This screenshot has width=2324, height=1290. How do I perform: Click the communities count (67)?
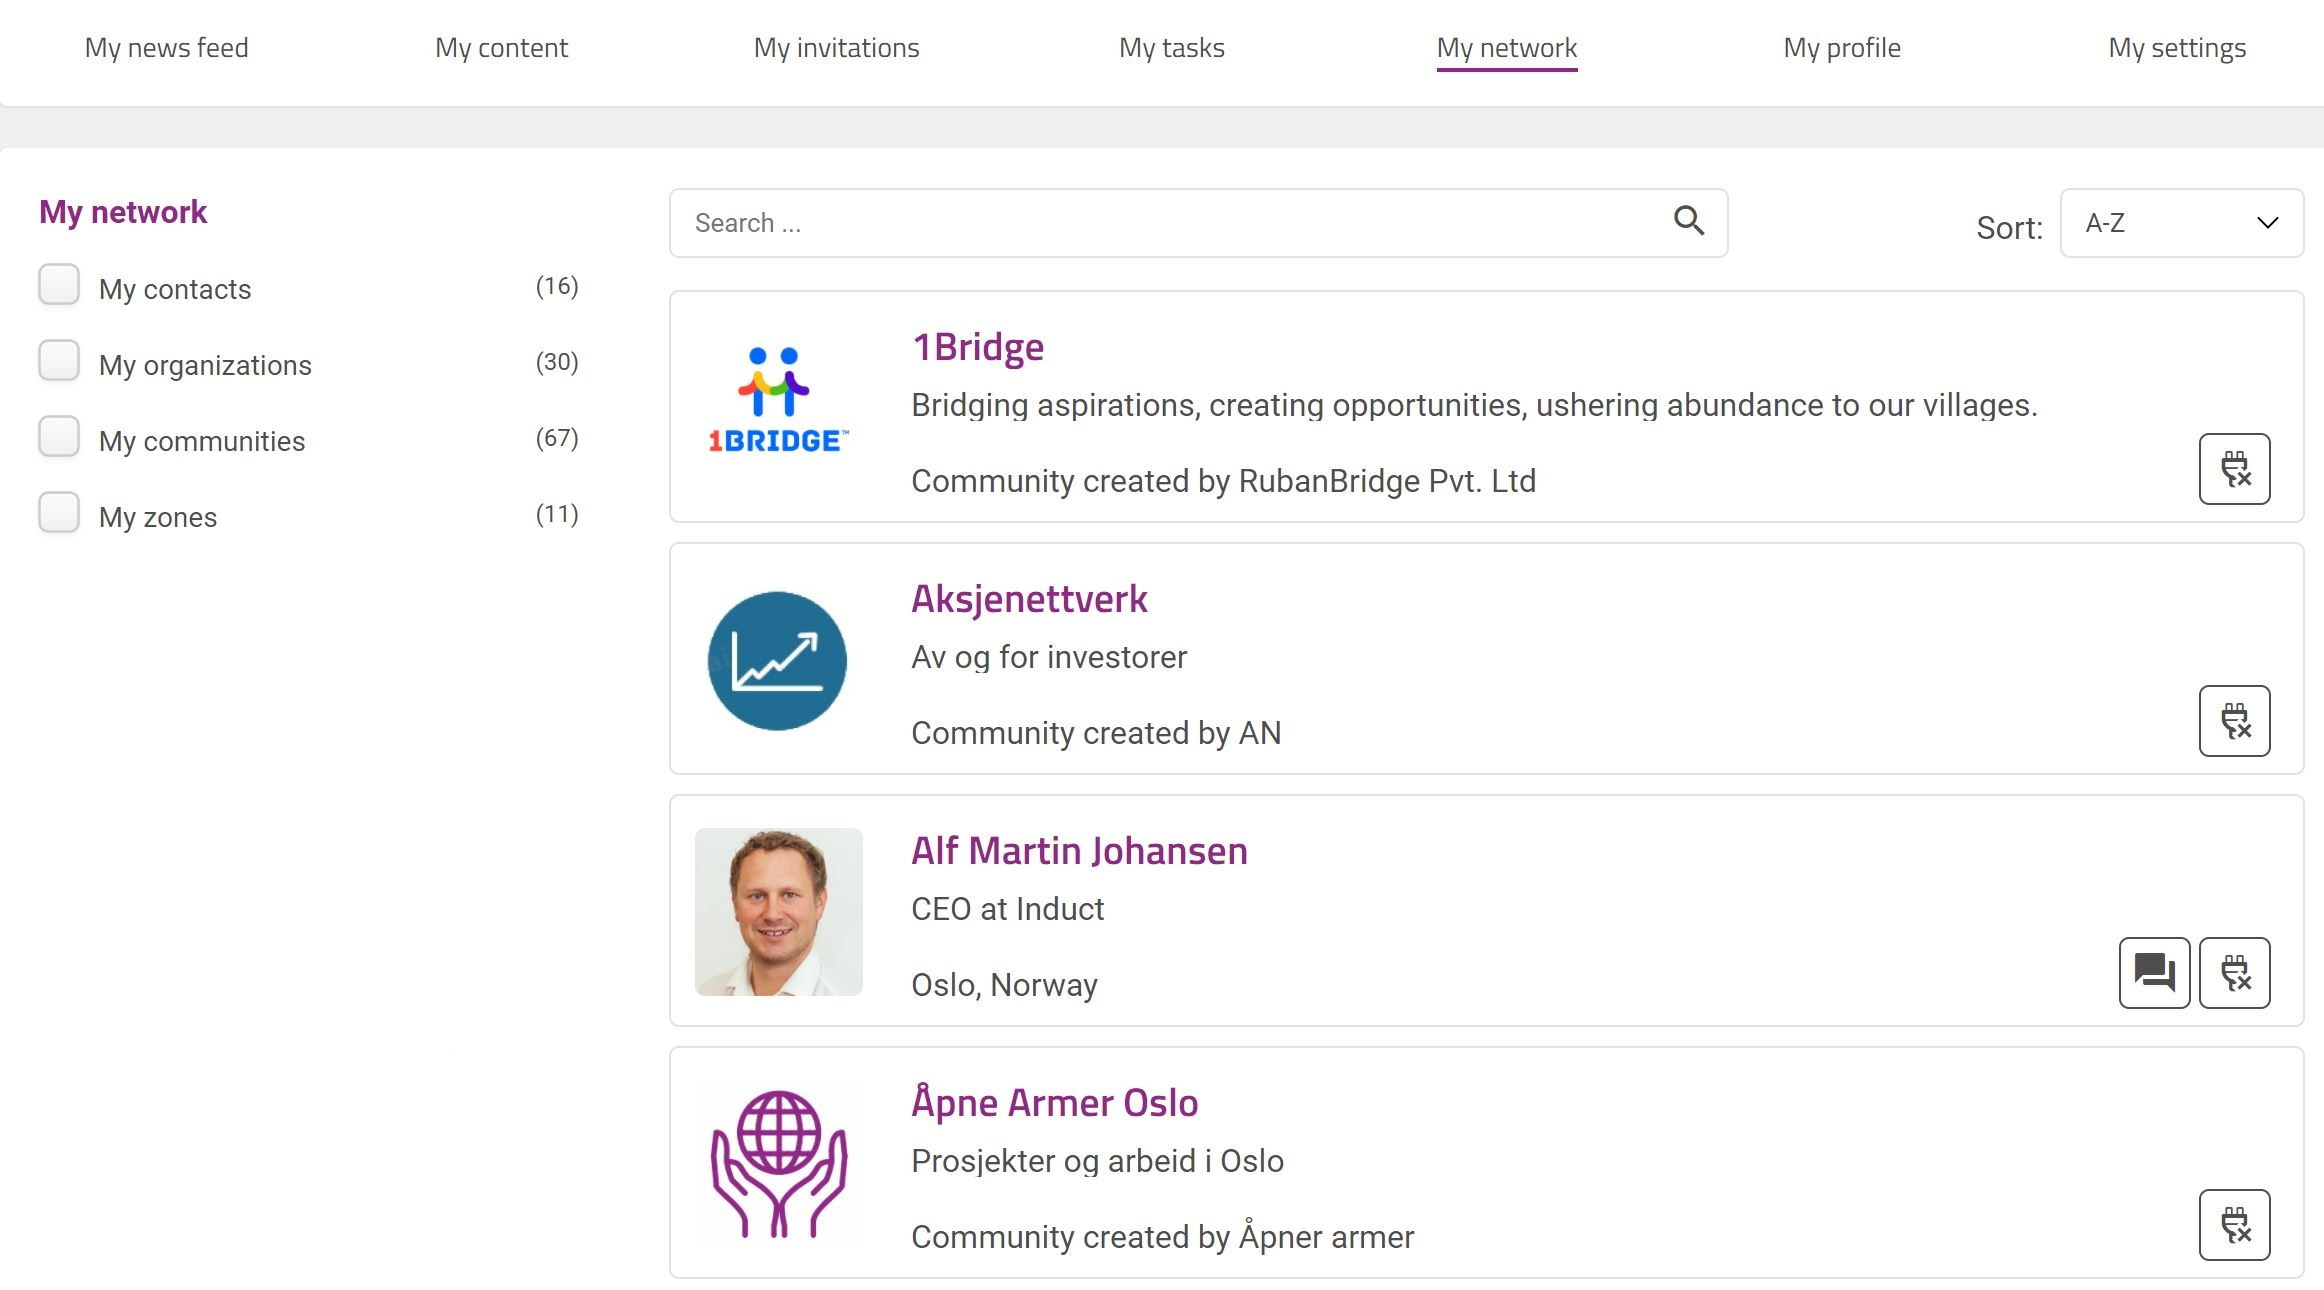(x=557, y=438)
